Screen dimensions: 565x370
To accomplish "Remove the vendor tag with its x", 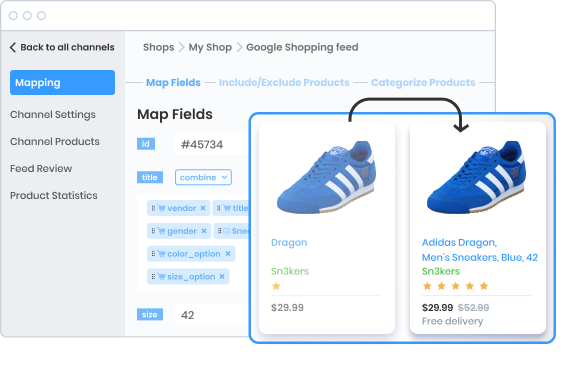I will pos(203,208).
